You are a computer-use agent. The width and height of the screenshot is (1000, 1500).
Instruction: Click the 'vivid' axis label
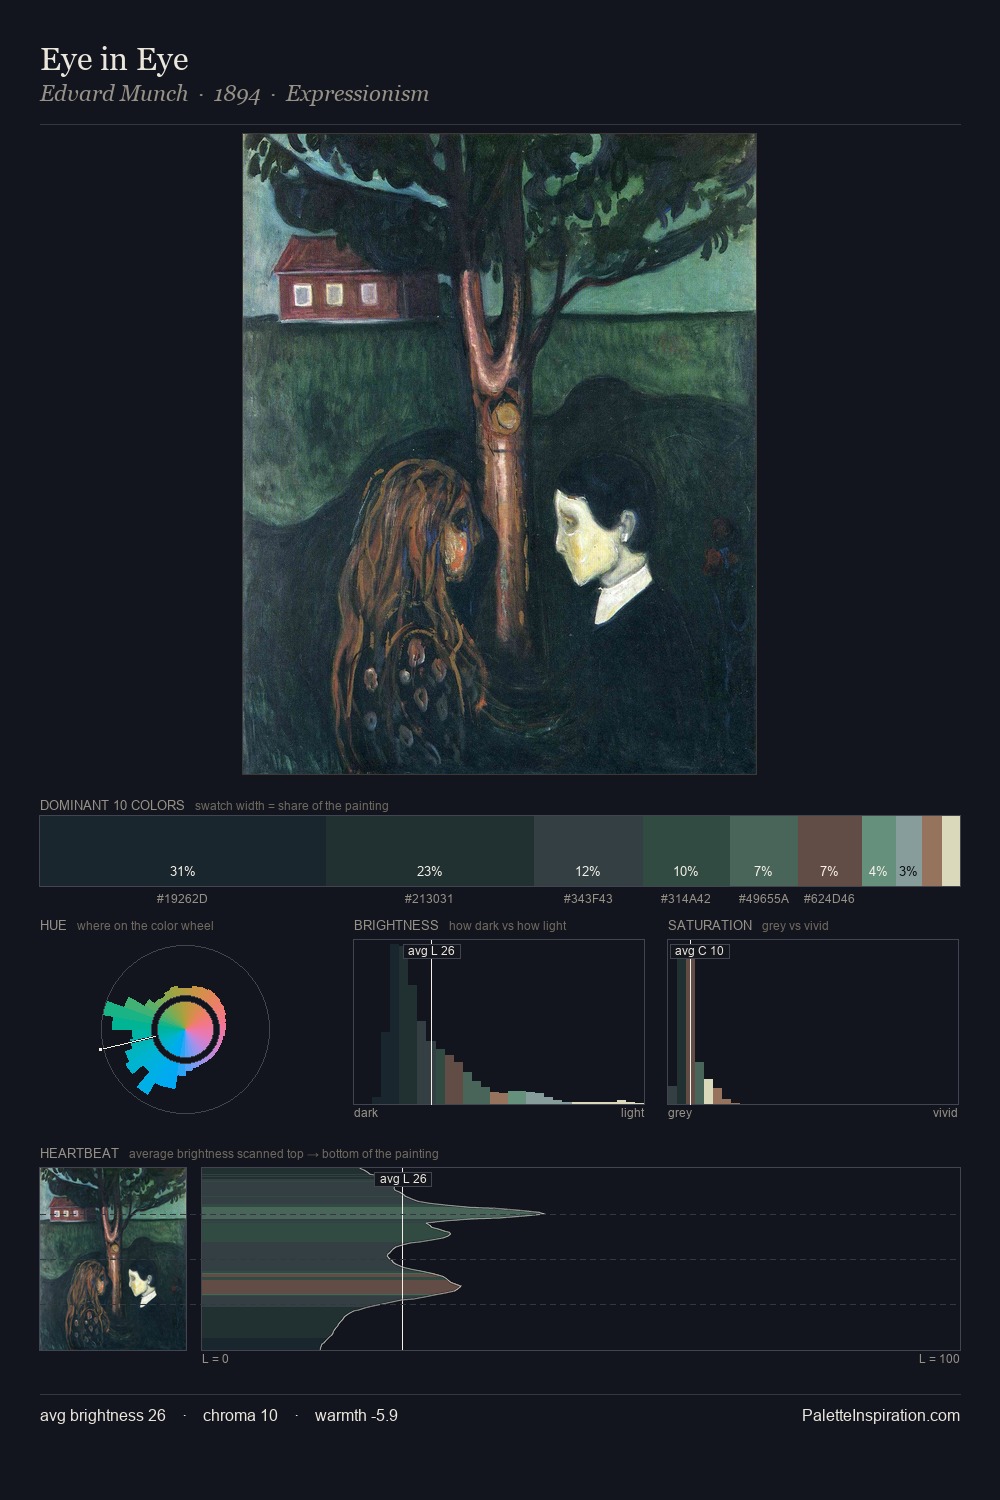pyautogui.click(x=945, y=1113)
